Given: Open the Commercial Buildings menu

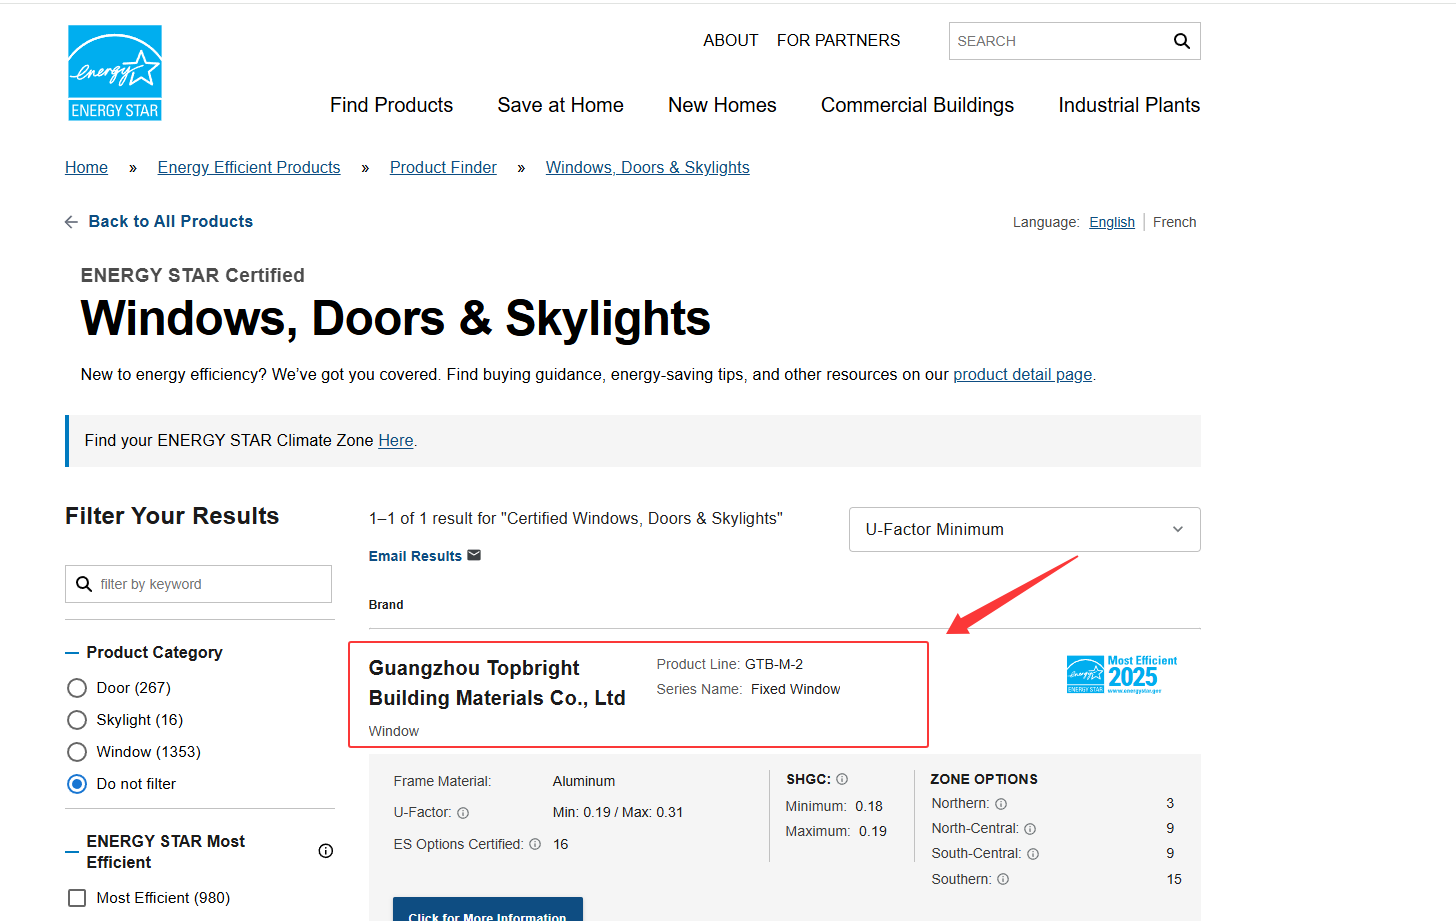Looking at the screenshot, I should point(917,105).
